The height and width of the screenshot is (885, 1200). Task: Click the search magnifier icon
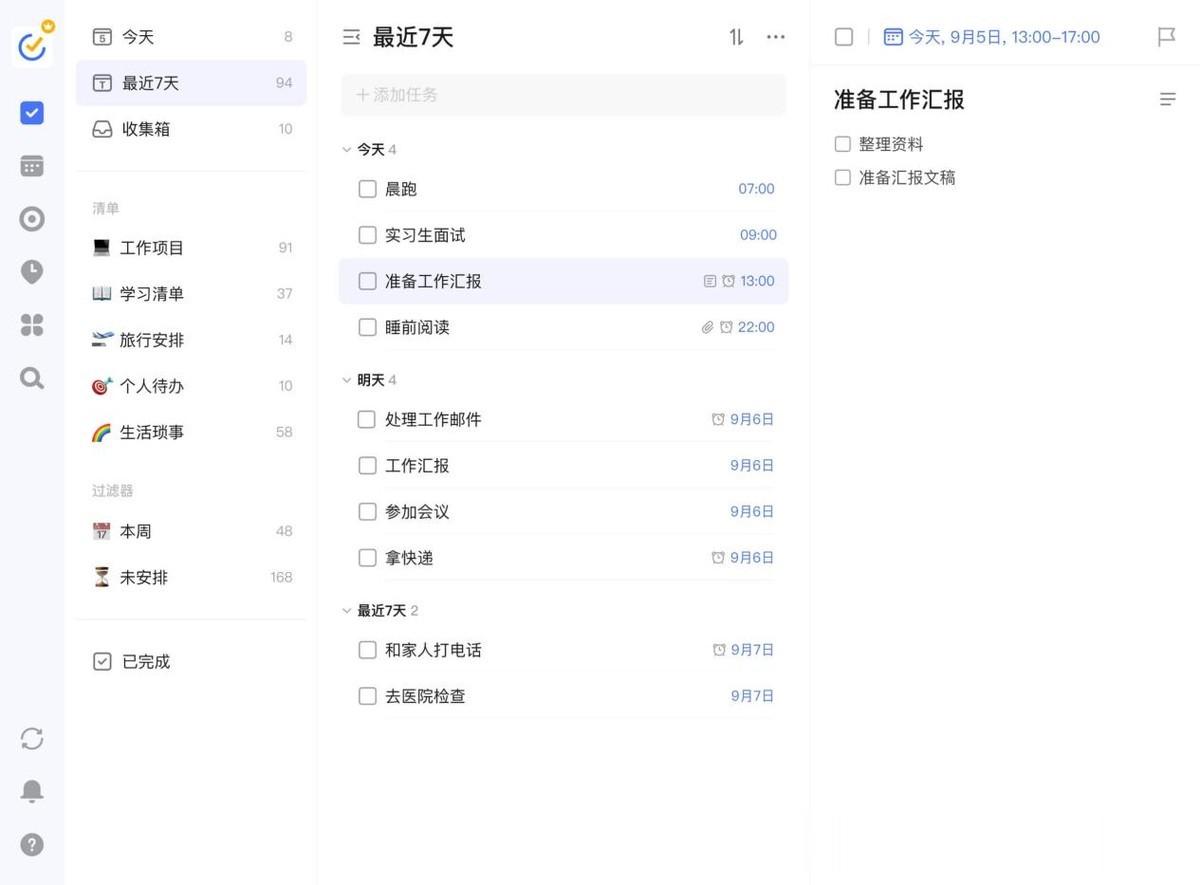(x=32, y=378)
